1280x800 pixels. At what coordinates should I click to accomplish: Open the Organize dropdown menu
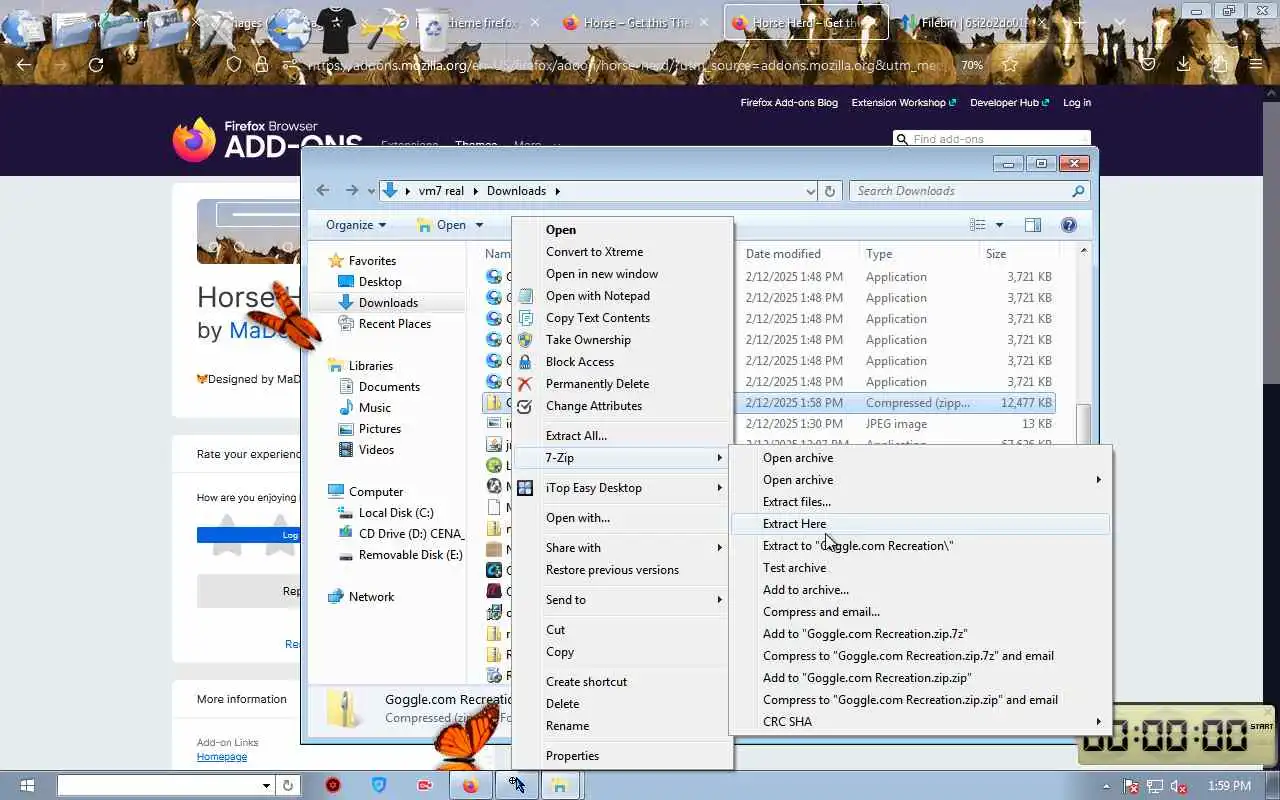(x=356, y=225)
